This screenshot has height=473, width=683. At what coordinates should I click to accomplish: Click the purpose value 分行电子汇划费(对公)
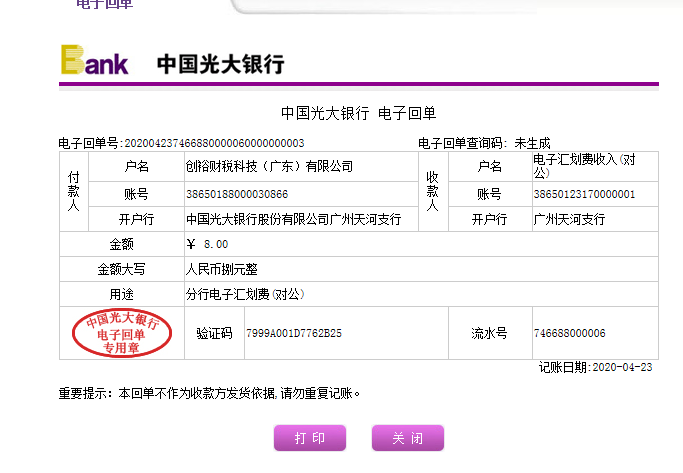244,294
